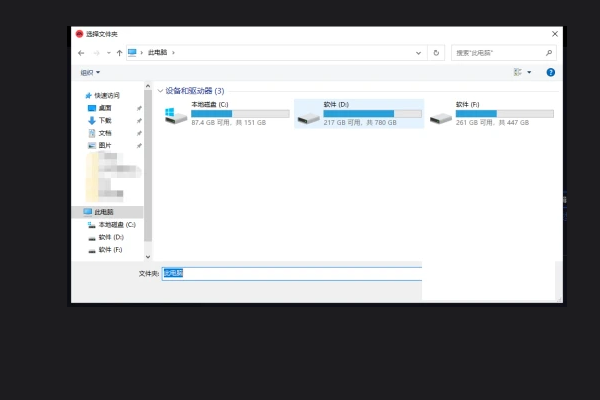Image resolution: width=600 pixels, height=400 pixels.
Task: Click pin icon next to 文档
Action: tap(139, 133)
